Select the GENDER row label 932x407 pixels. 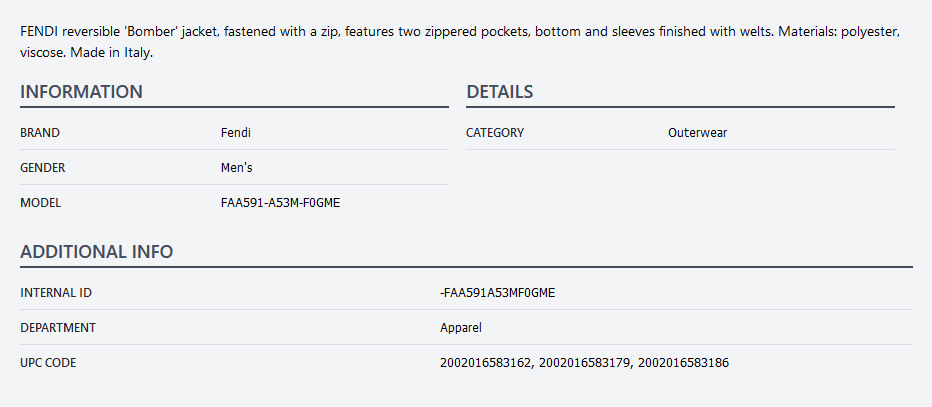(x=43, y=168)
